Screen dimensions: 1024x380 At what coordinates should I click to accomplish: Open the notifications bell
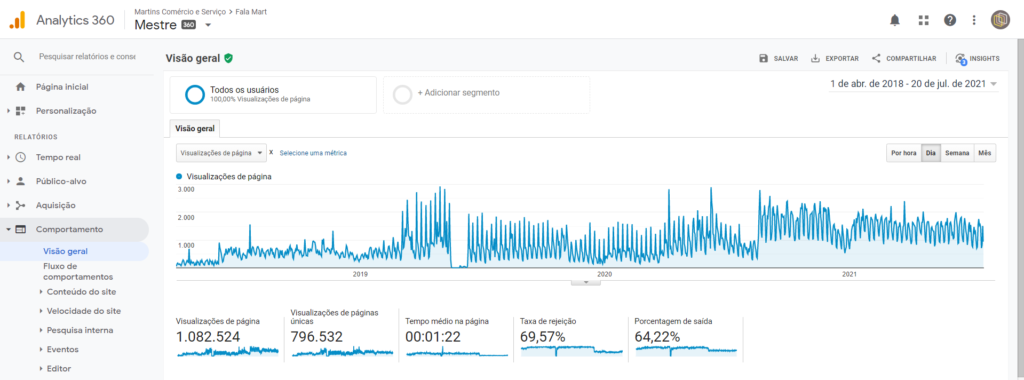895,20
